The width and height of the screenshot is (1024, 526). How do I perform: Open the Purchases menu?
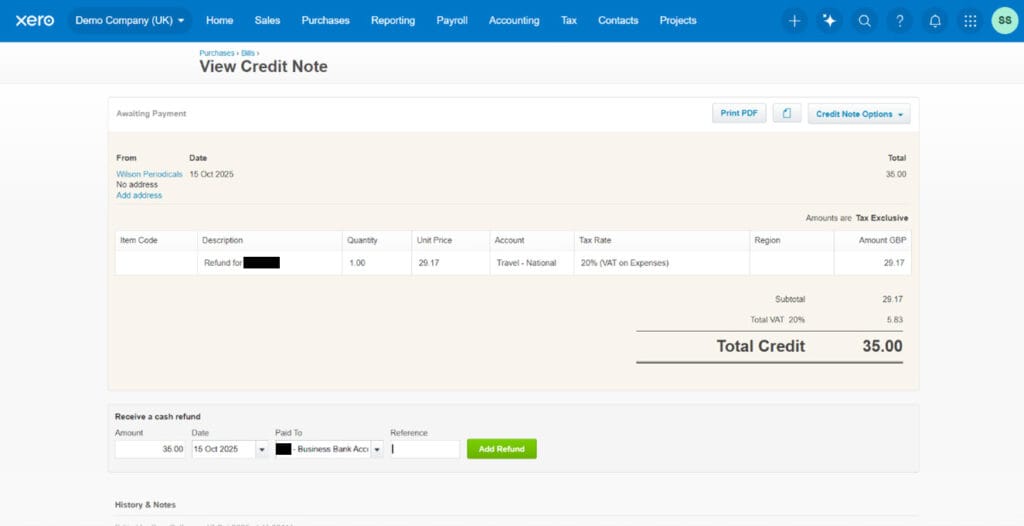pyautogui.click(x=325, y=20)
